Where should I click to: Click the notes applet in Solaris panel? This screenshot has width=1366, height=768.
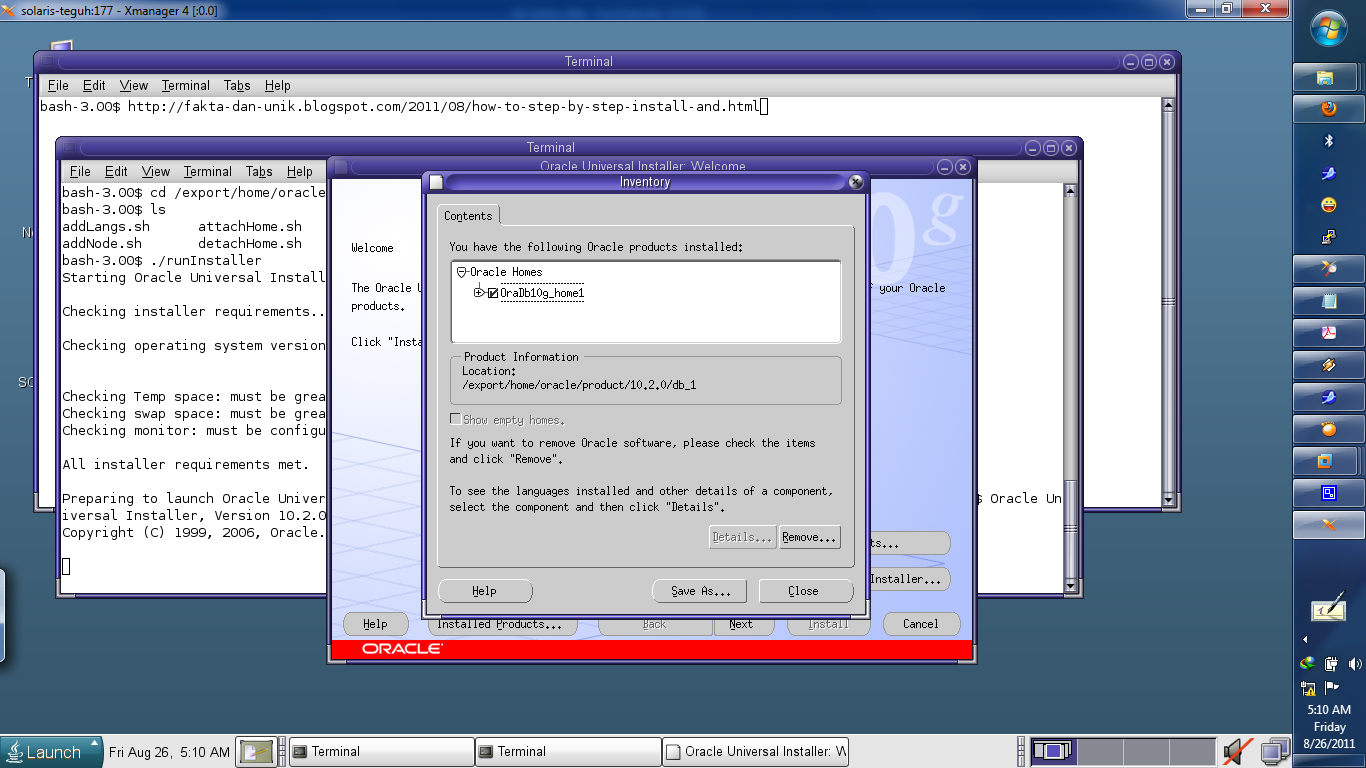coord(257,752)
